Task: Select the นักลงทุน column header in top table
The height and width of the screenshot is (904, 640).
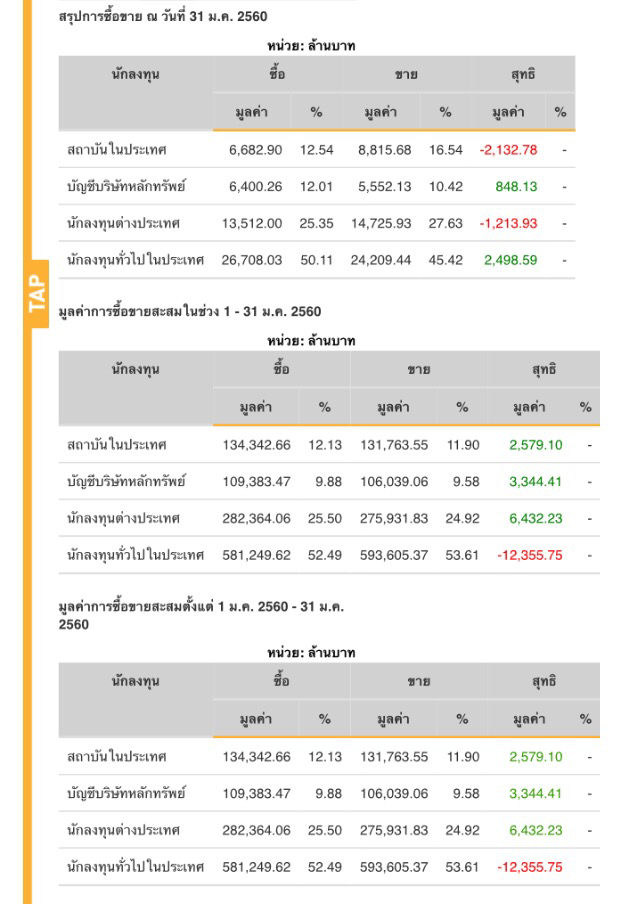Action: [135, 74]
